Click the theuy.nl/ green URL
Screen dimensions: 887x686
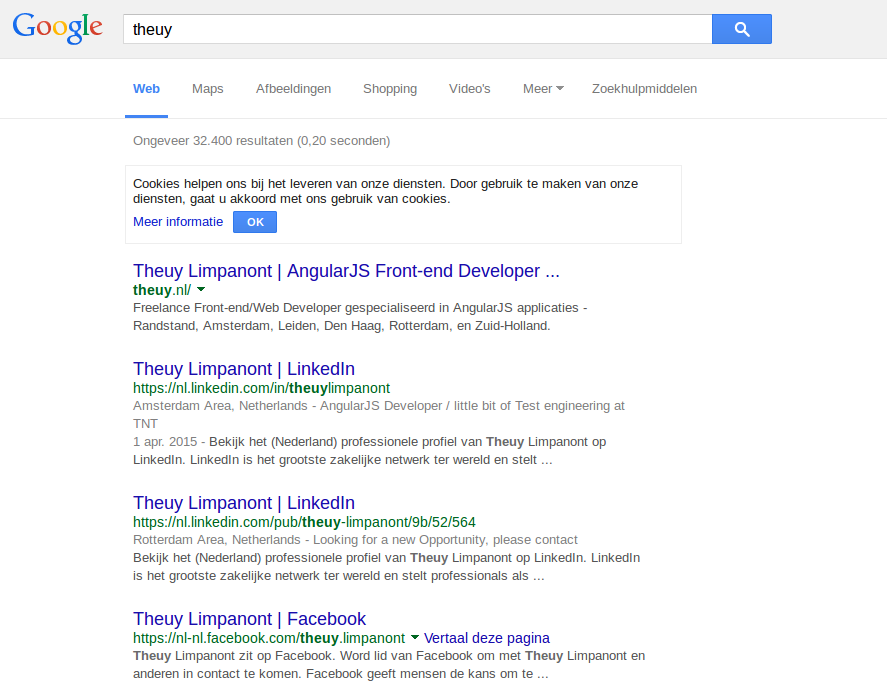point(162,290)
